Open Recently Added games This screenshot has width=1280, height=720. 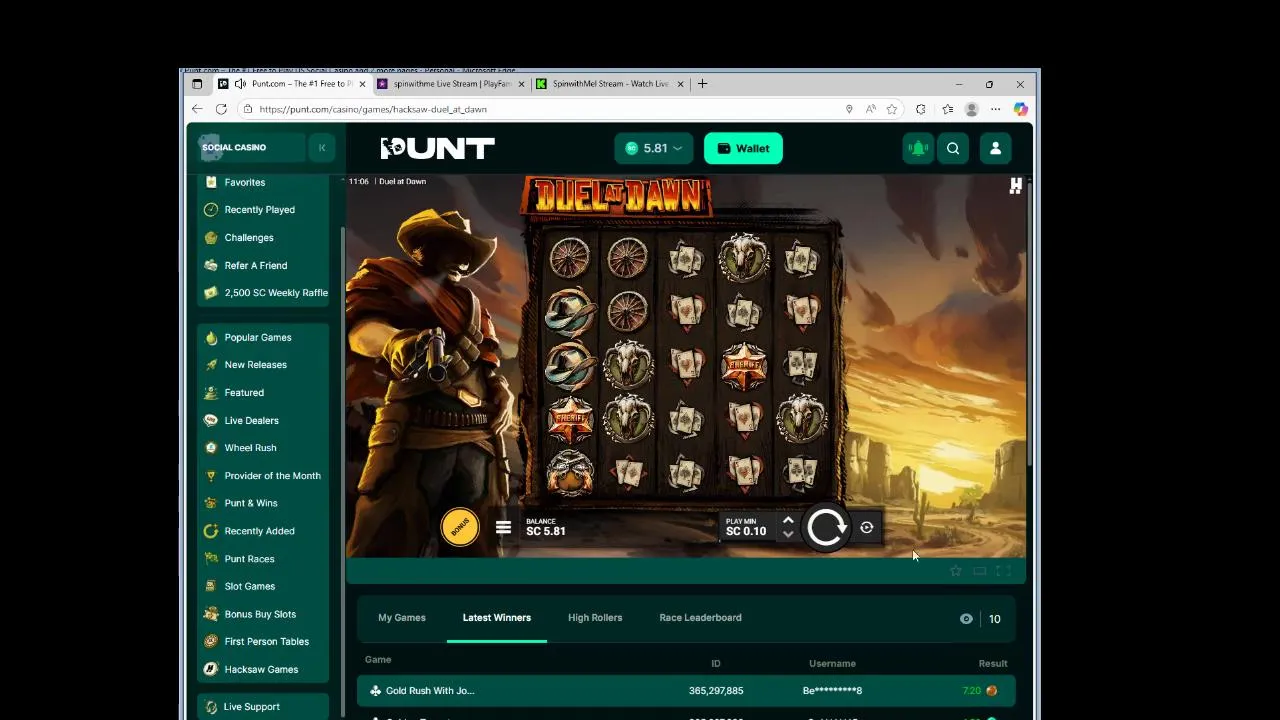[259, 531]
